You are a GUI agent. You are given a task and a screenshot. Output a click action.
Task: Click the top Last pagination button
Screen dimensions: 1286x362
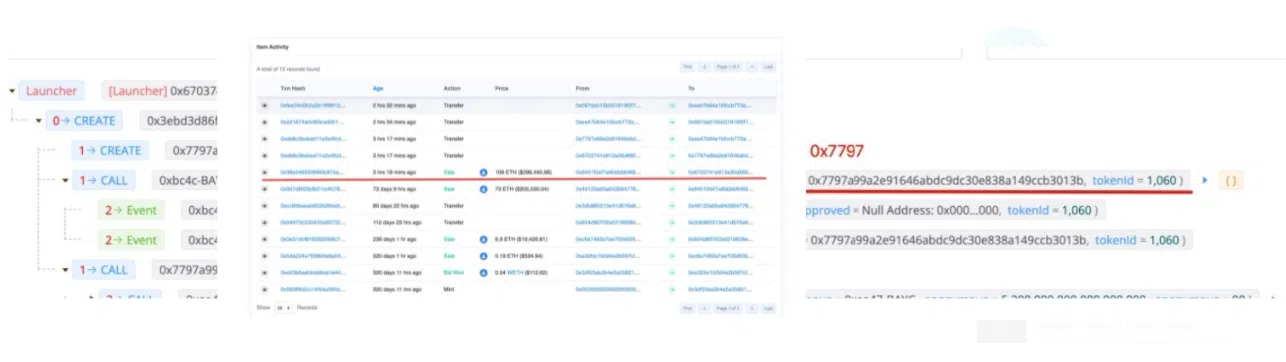tap(768, 67)
